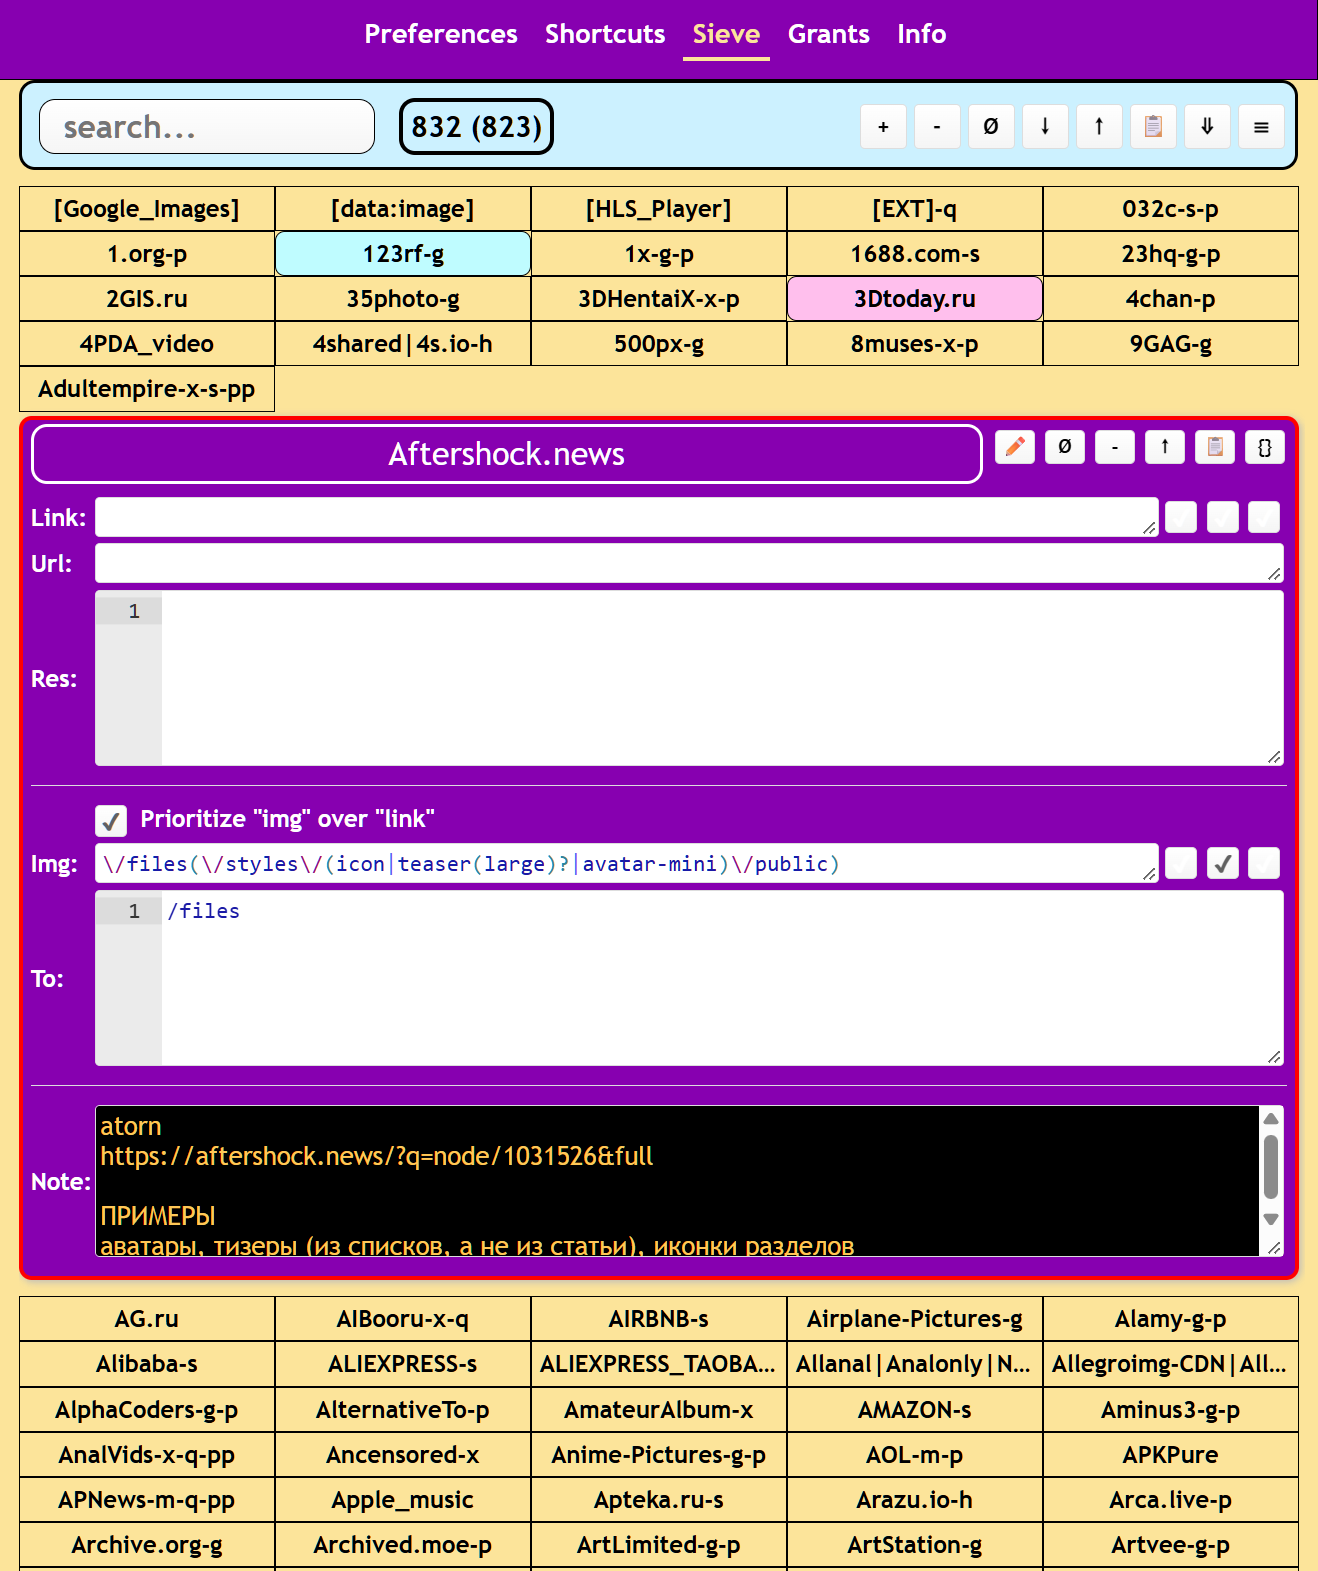Open the Grants tab

pos(829,34)
